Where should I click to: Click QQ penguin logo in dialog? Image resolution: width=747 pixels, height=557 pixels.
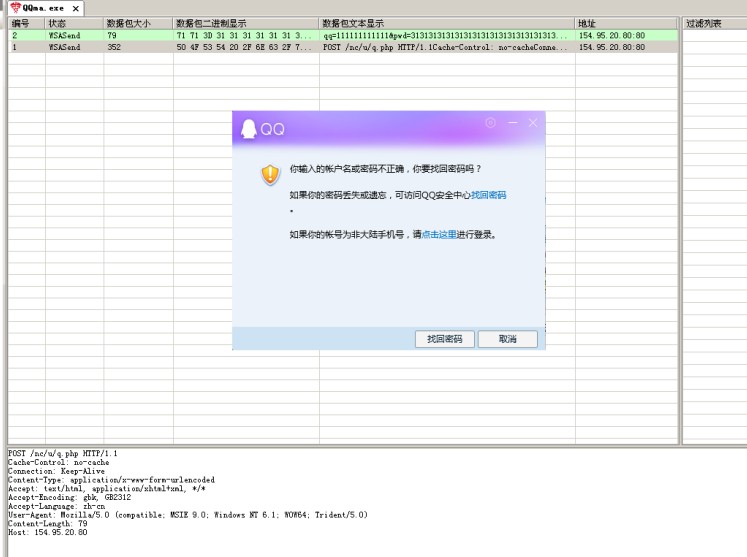tap(248, 129)
